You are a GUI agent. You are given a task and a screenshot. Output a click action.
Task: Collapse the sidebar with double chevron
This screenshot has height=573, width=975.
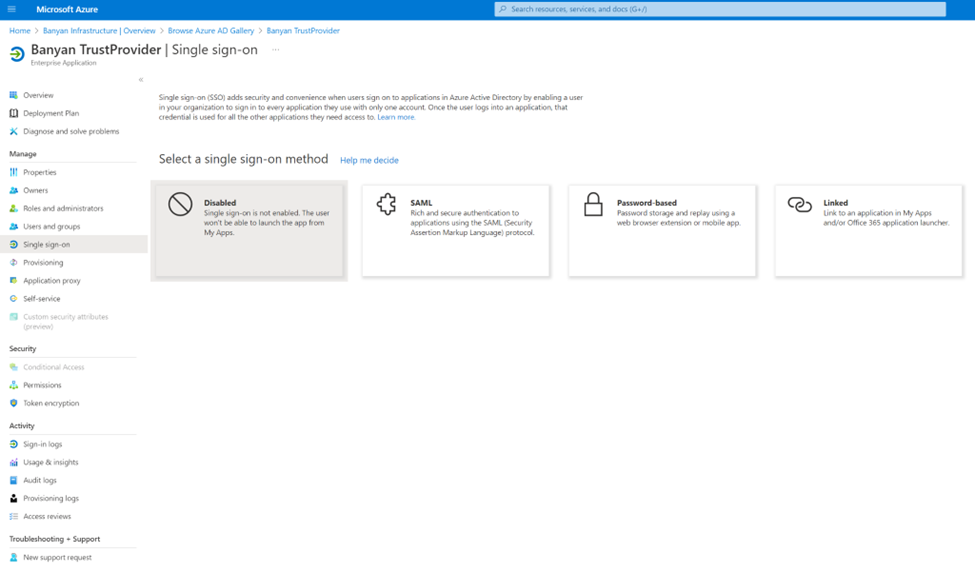point(141,80)
